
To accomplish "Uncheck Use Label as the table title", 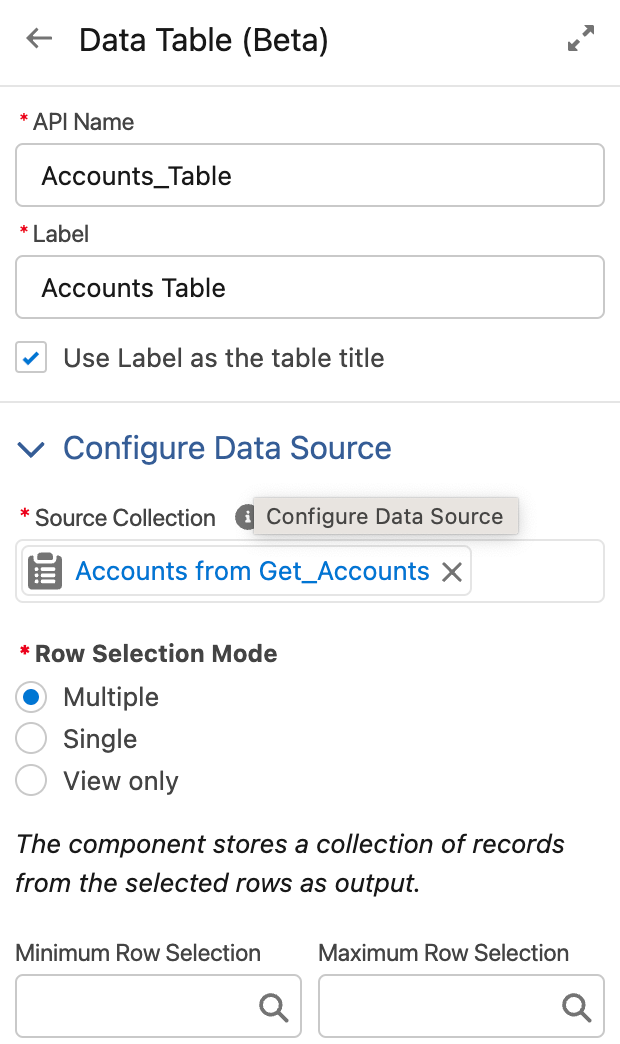I will click(x=31, y=358).
